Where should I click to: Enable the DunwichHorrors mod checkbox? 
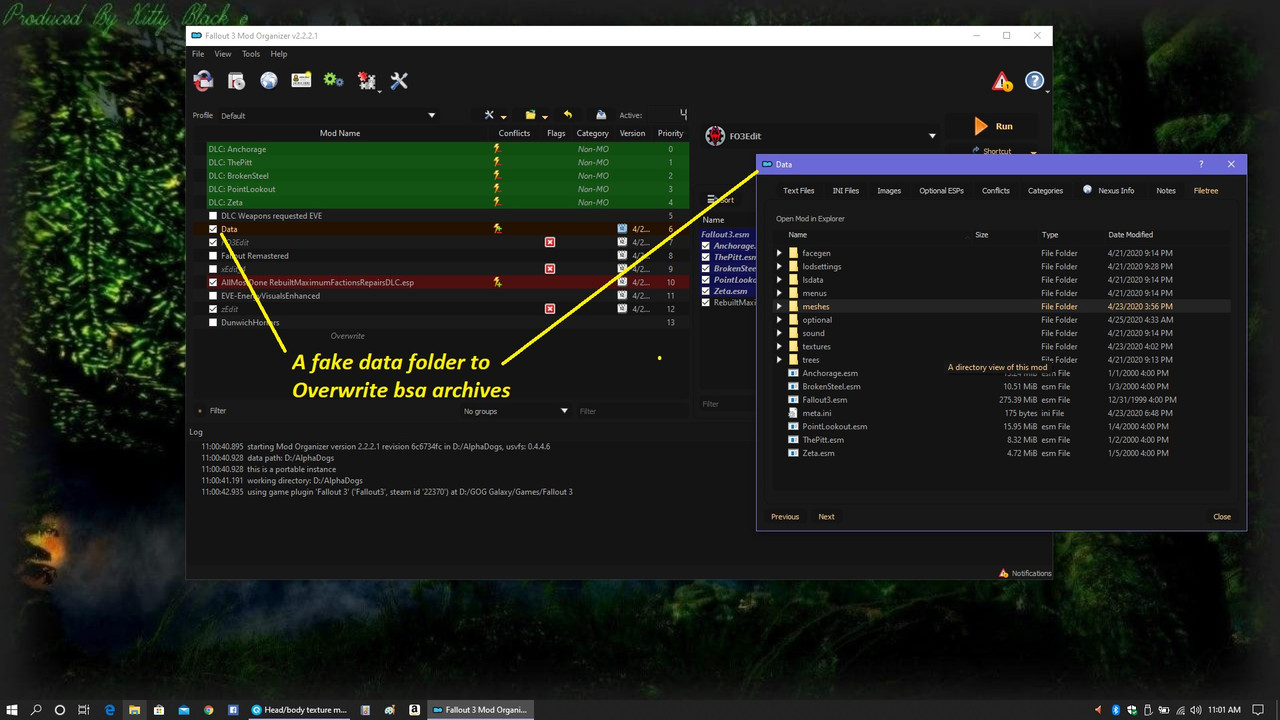point(213,322)
